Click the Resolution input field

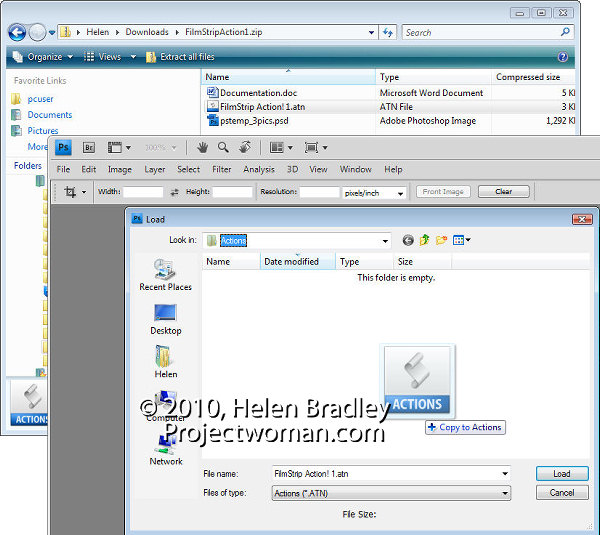[320, 192]
